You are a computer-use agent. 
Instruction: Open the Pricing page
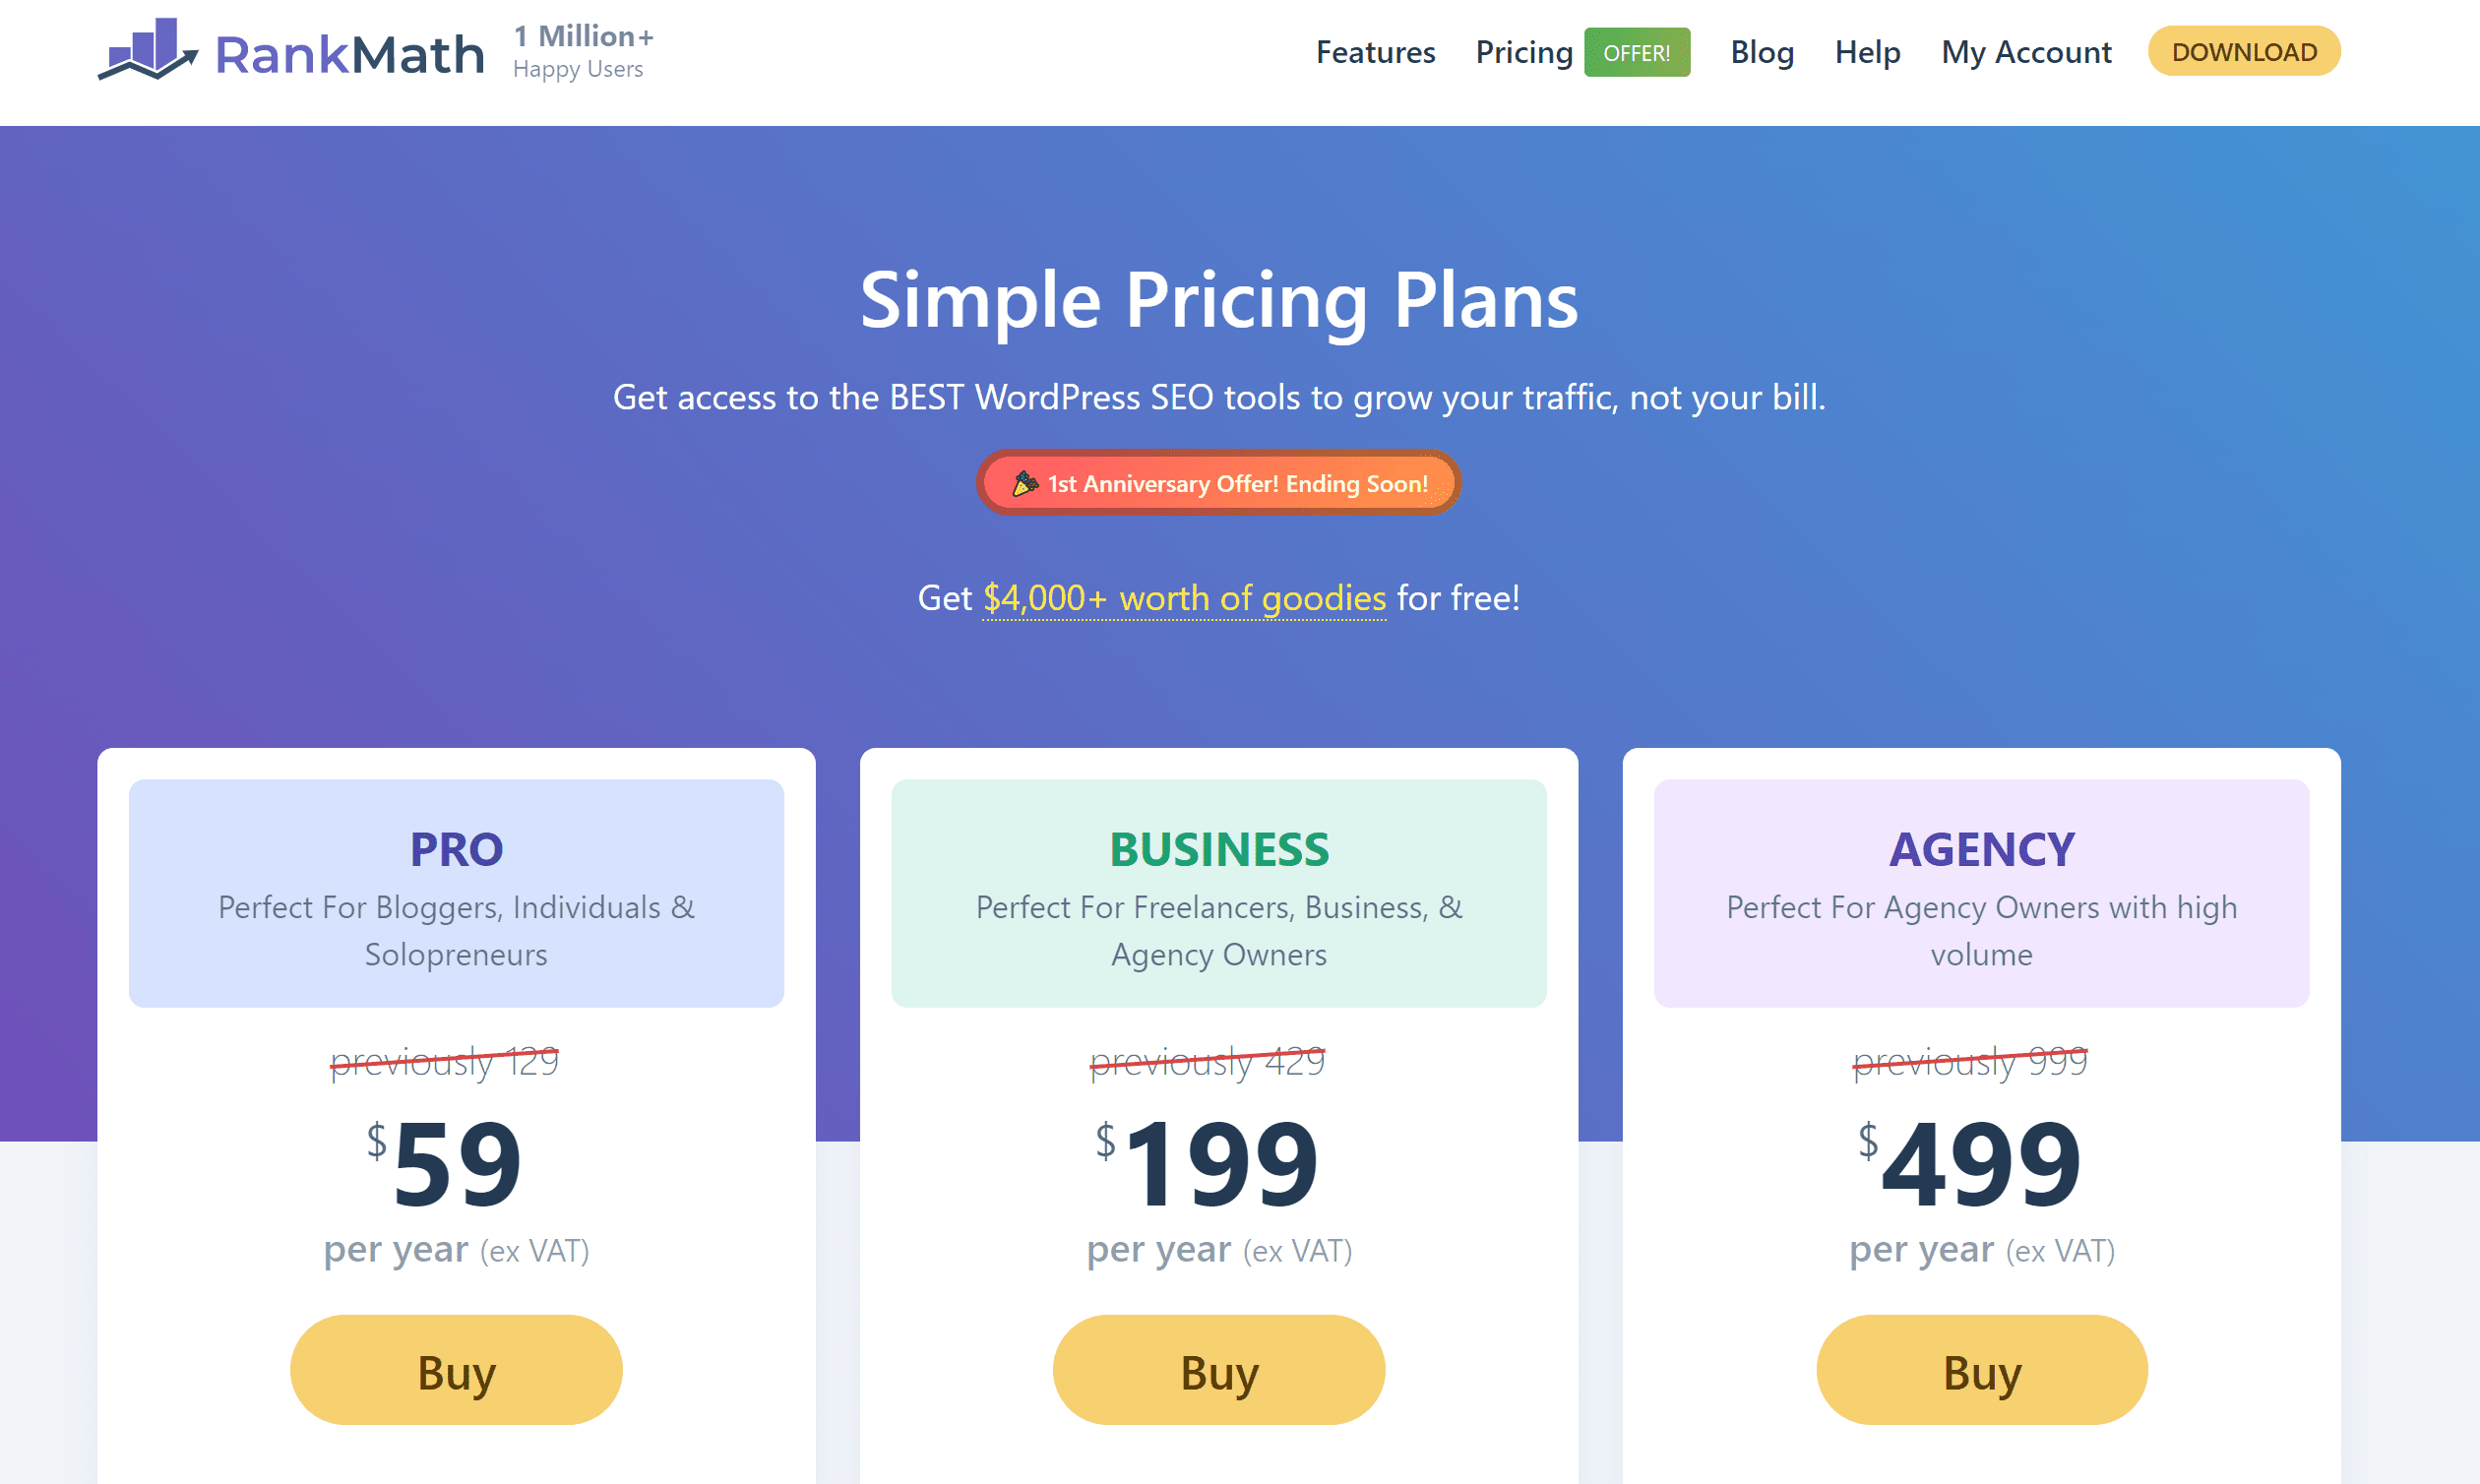coord(1524,52)
